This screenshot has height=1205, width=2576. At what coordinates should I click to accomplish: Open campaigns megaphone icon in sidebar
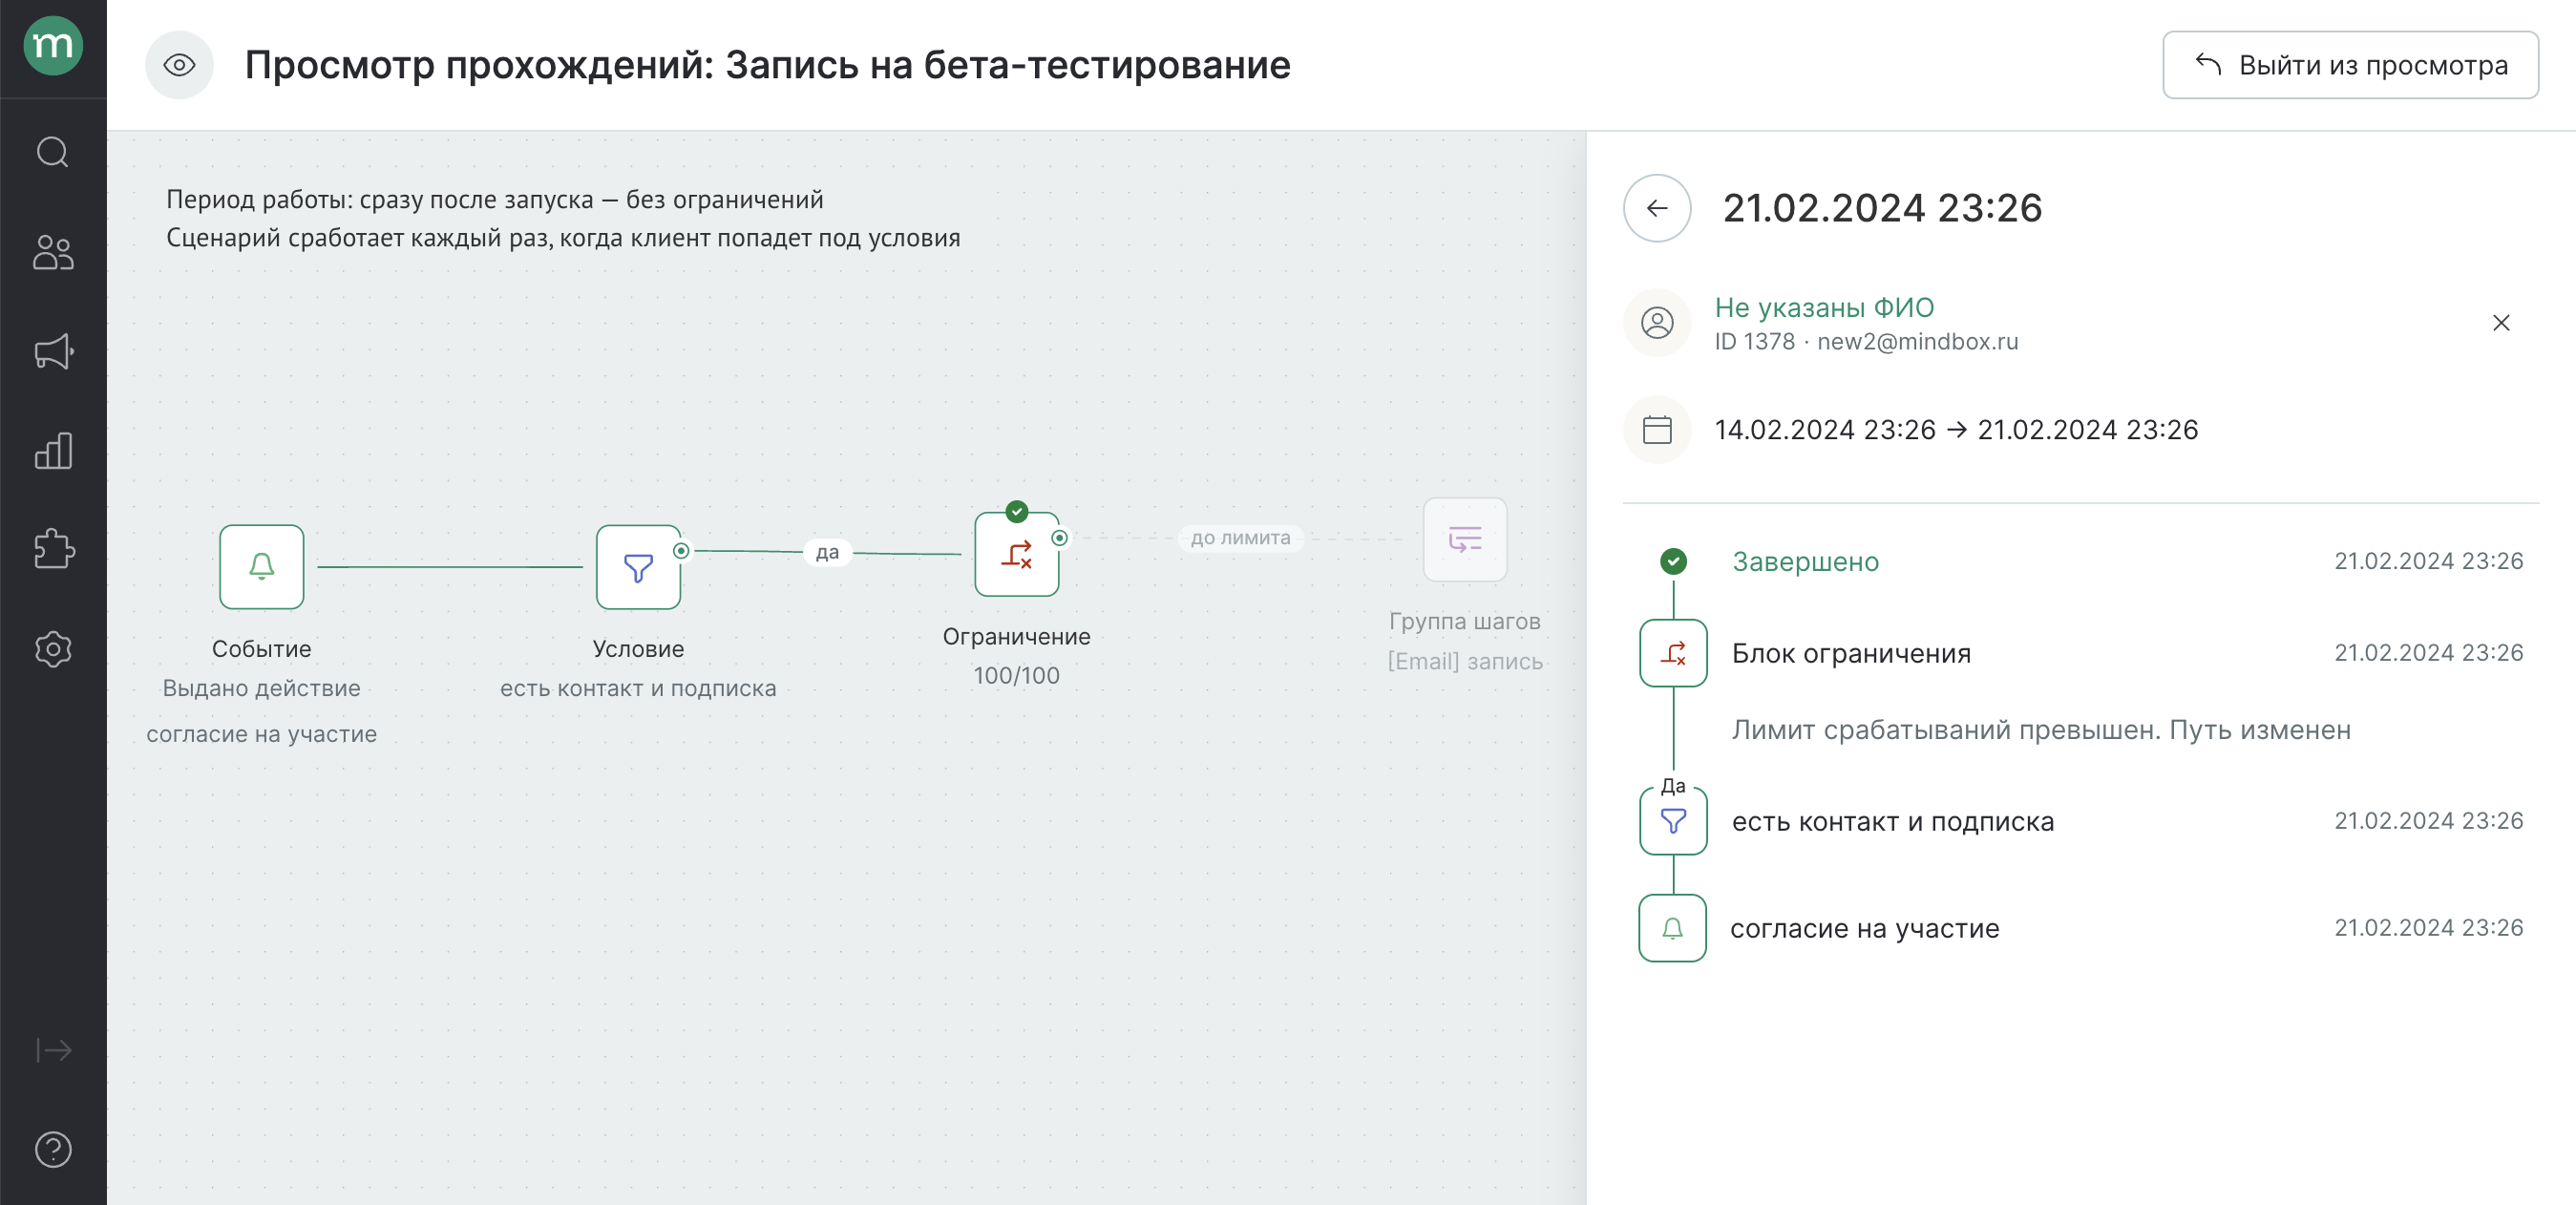click(x=53, y=351)
